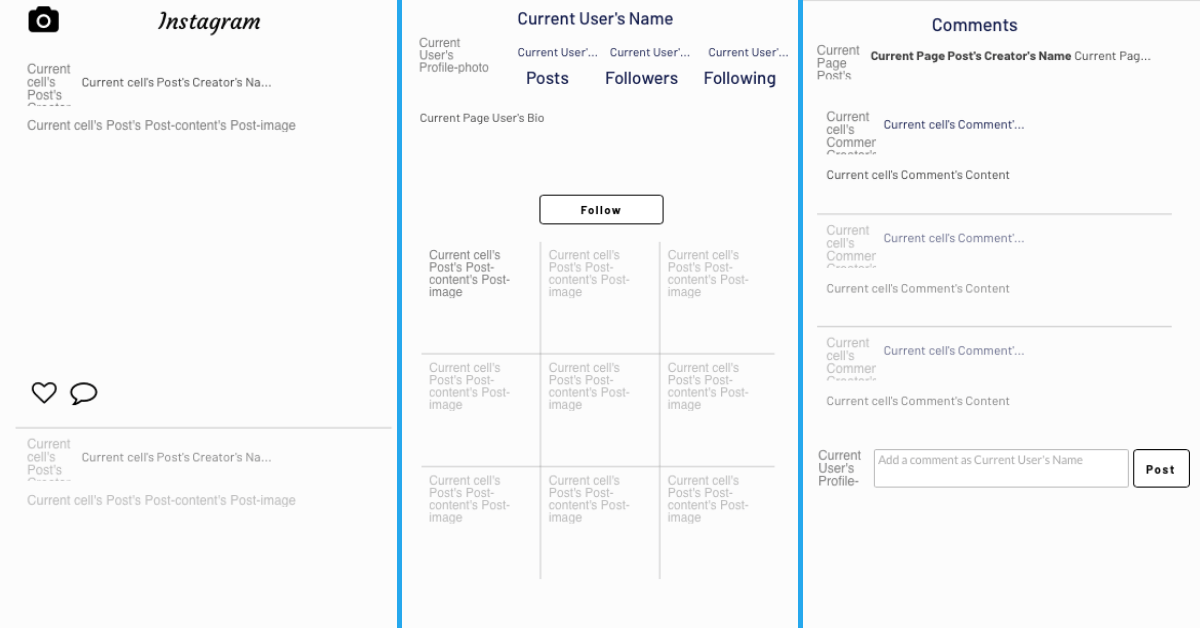Click the Instagram logo at the top

[209, 20]
